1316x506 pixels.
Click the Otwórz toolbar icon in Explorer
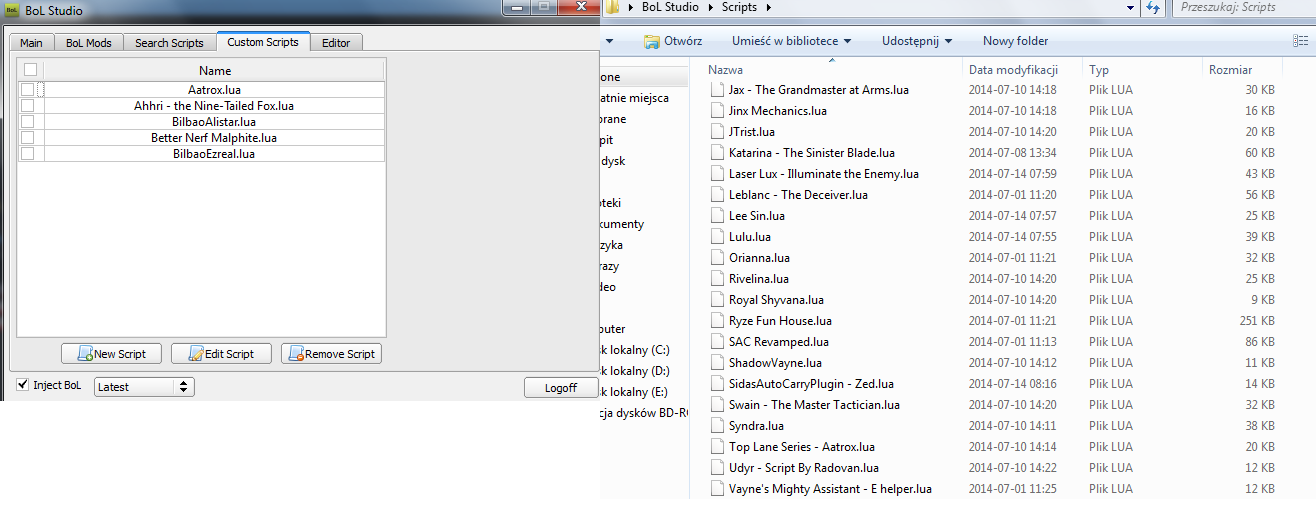[x=652, y=41]
